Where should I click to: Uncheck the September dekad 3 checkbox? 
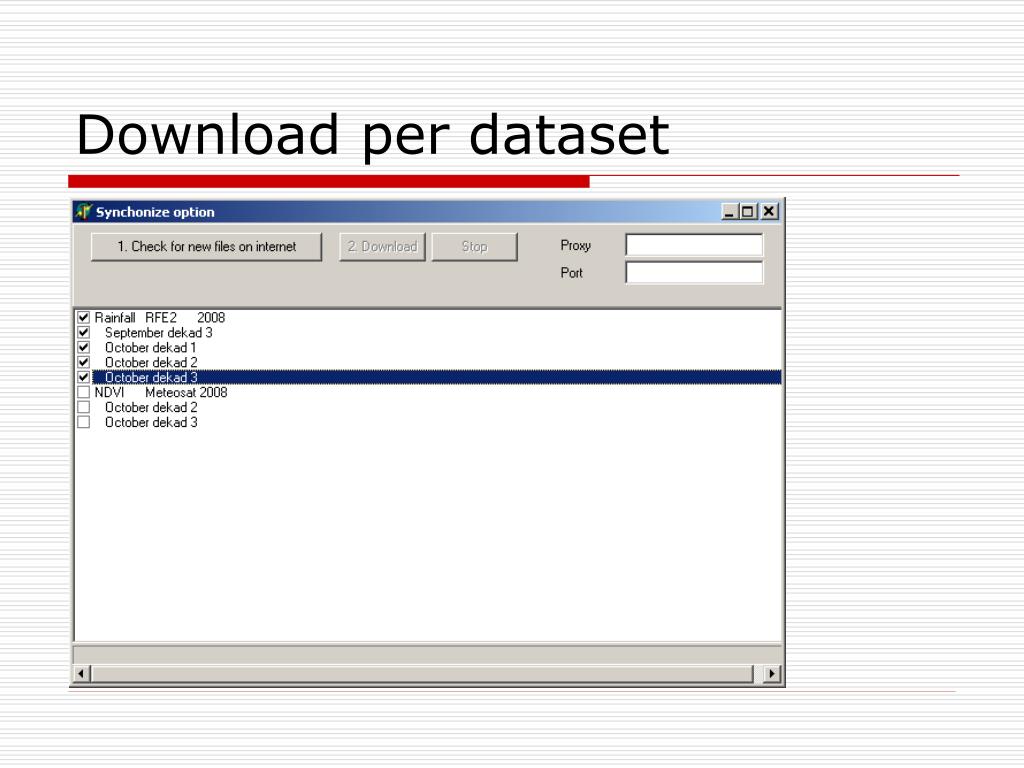(x=84, y=332)
